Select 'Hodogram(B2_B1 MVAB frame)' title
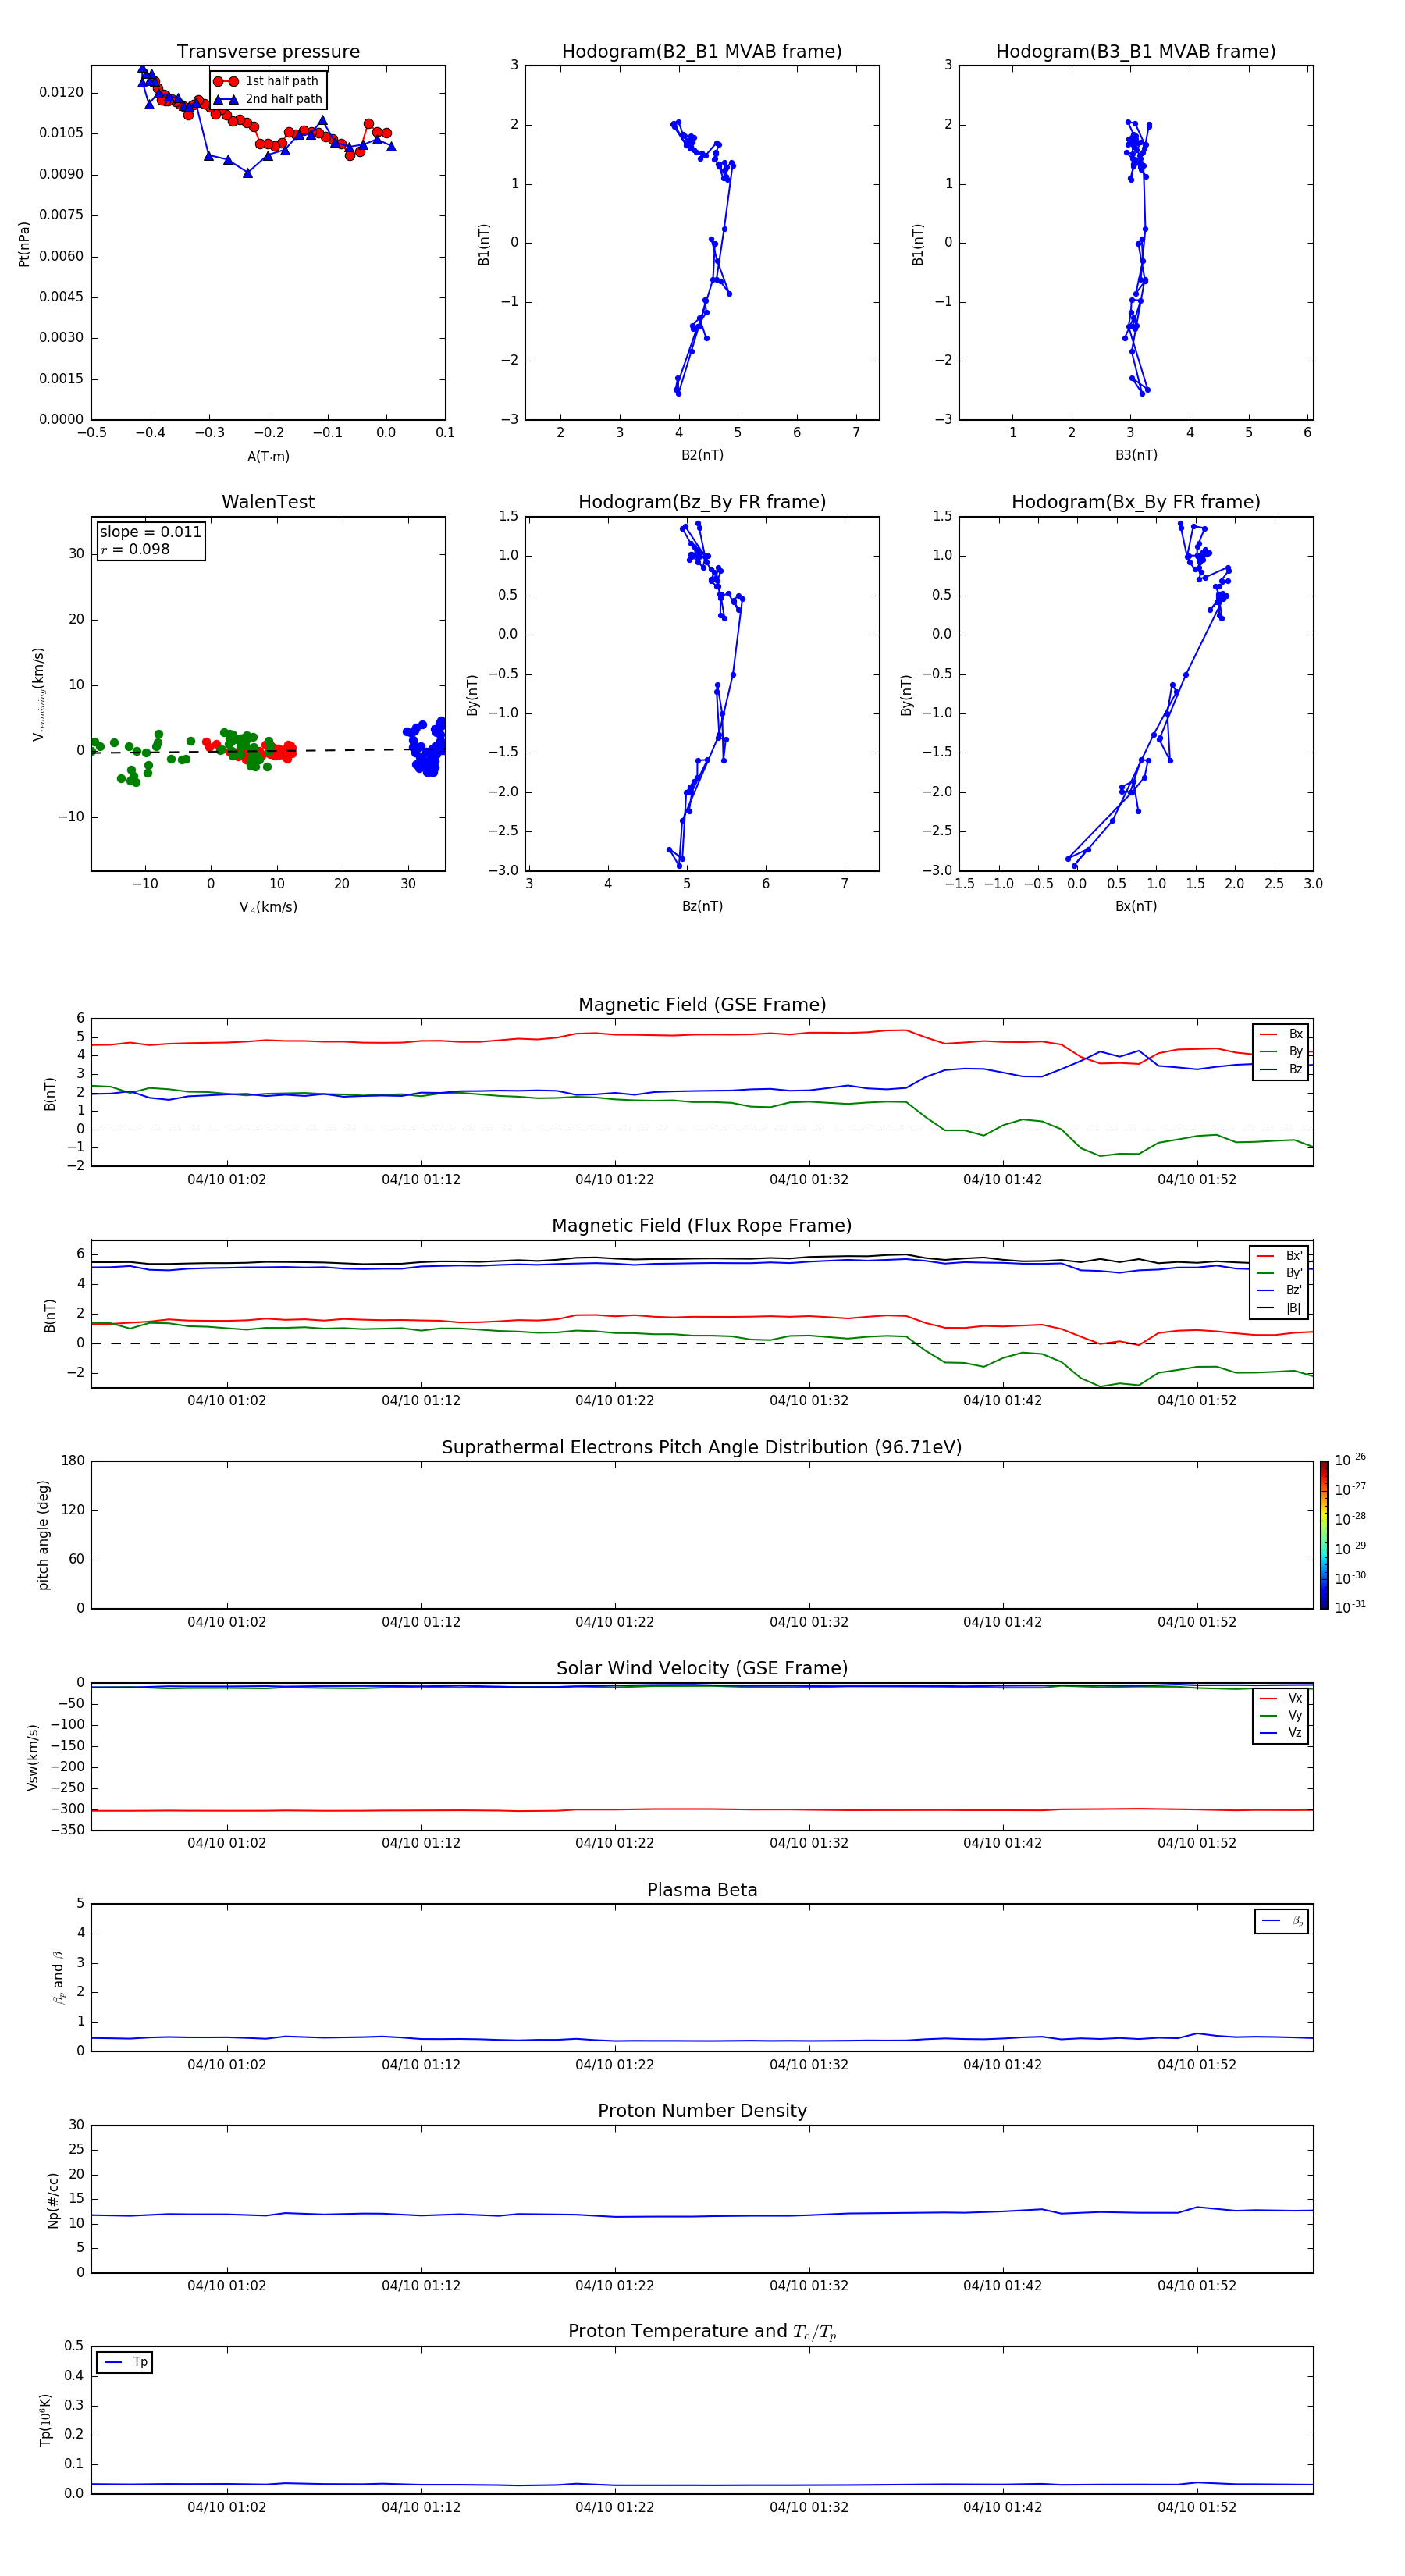Viewport: 1405px width, 2576px height. click(702, 52)
